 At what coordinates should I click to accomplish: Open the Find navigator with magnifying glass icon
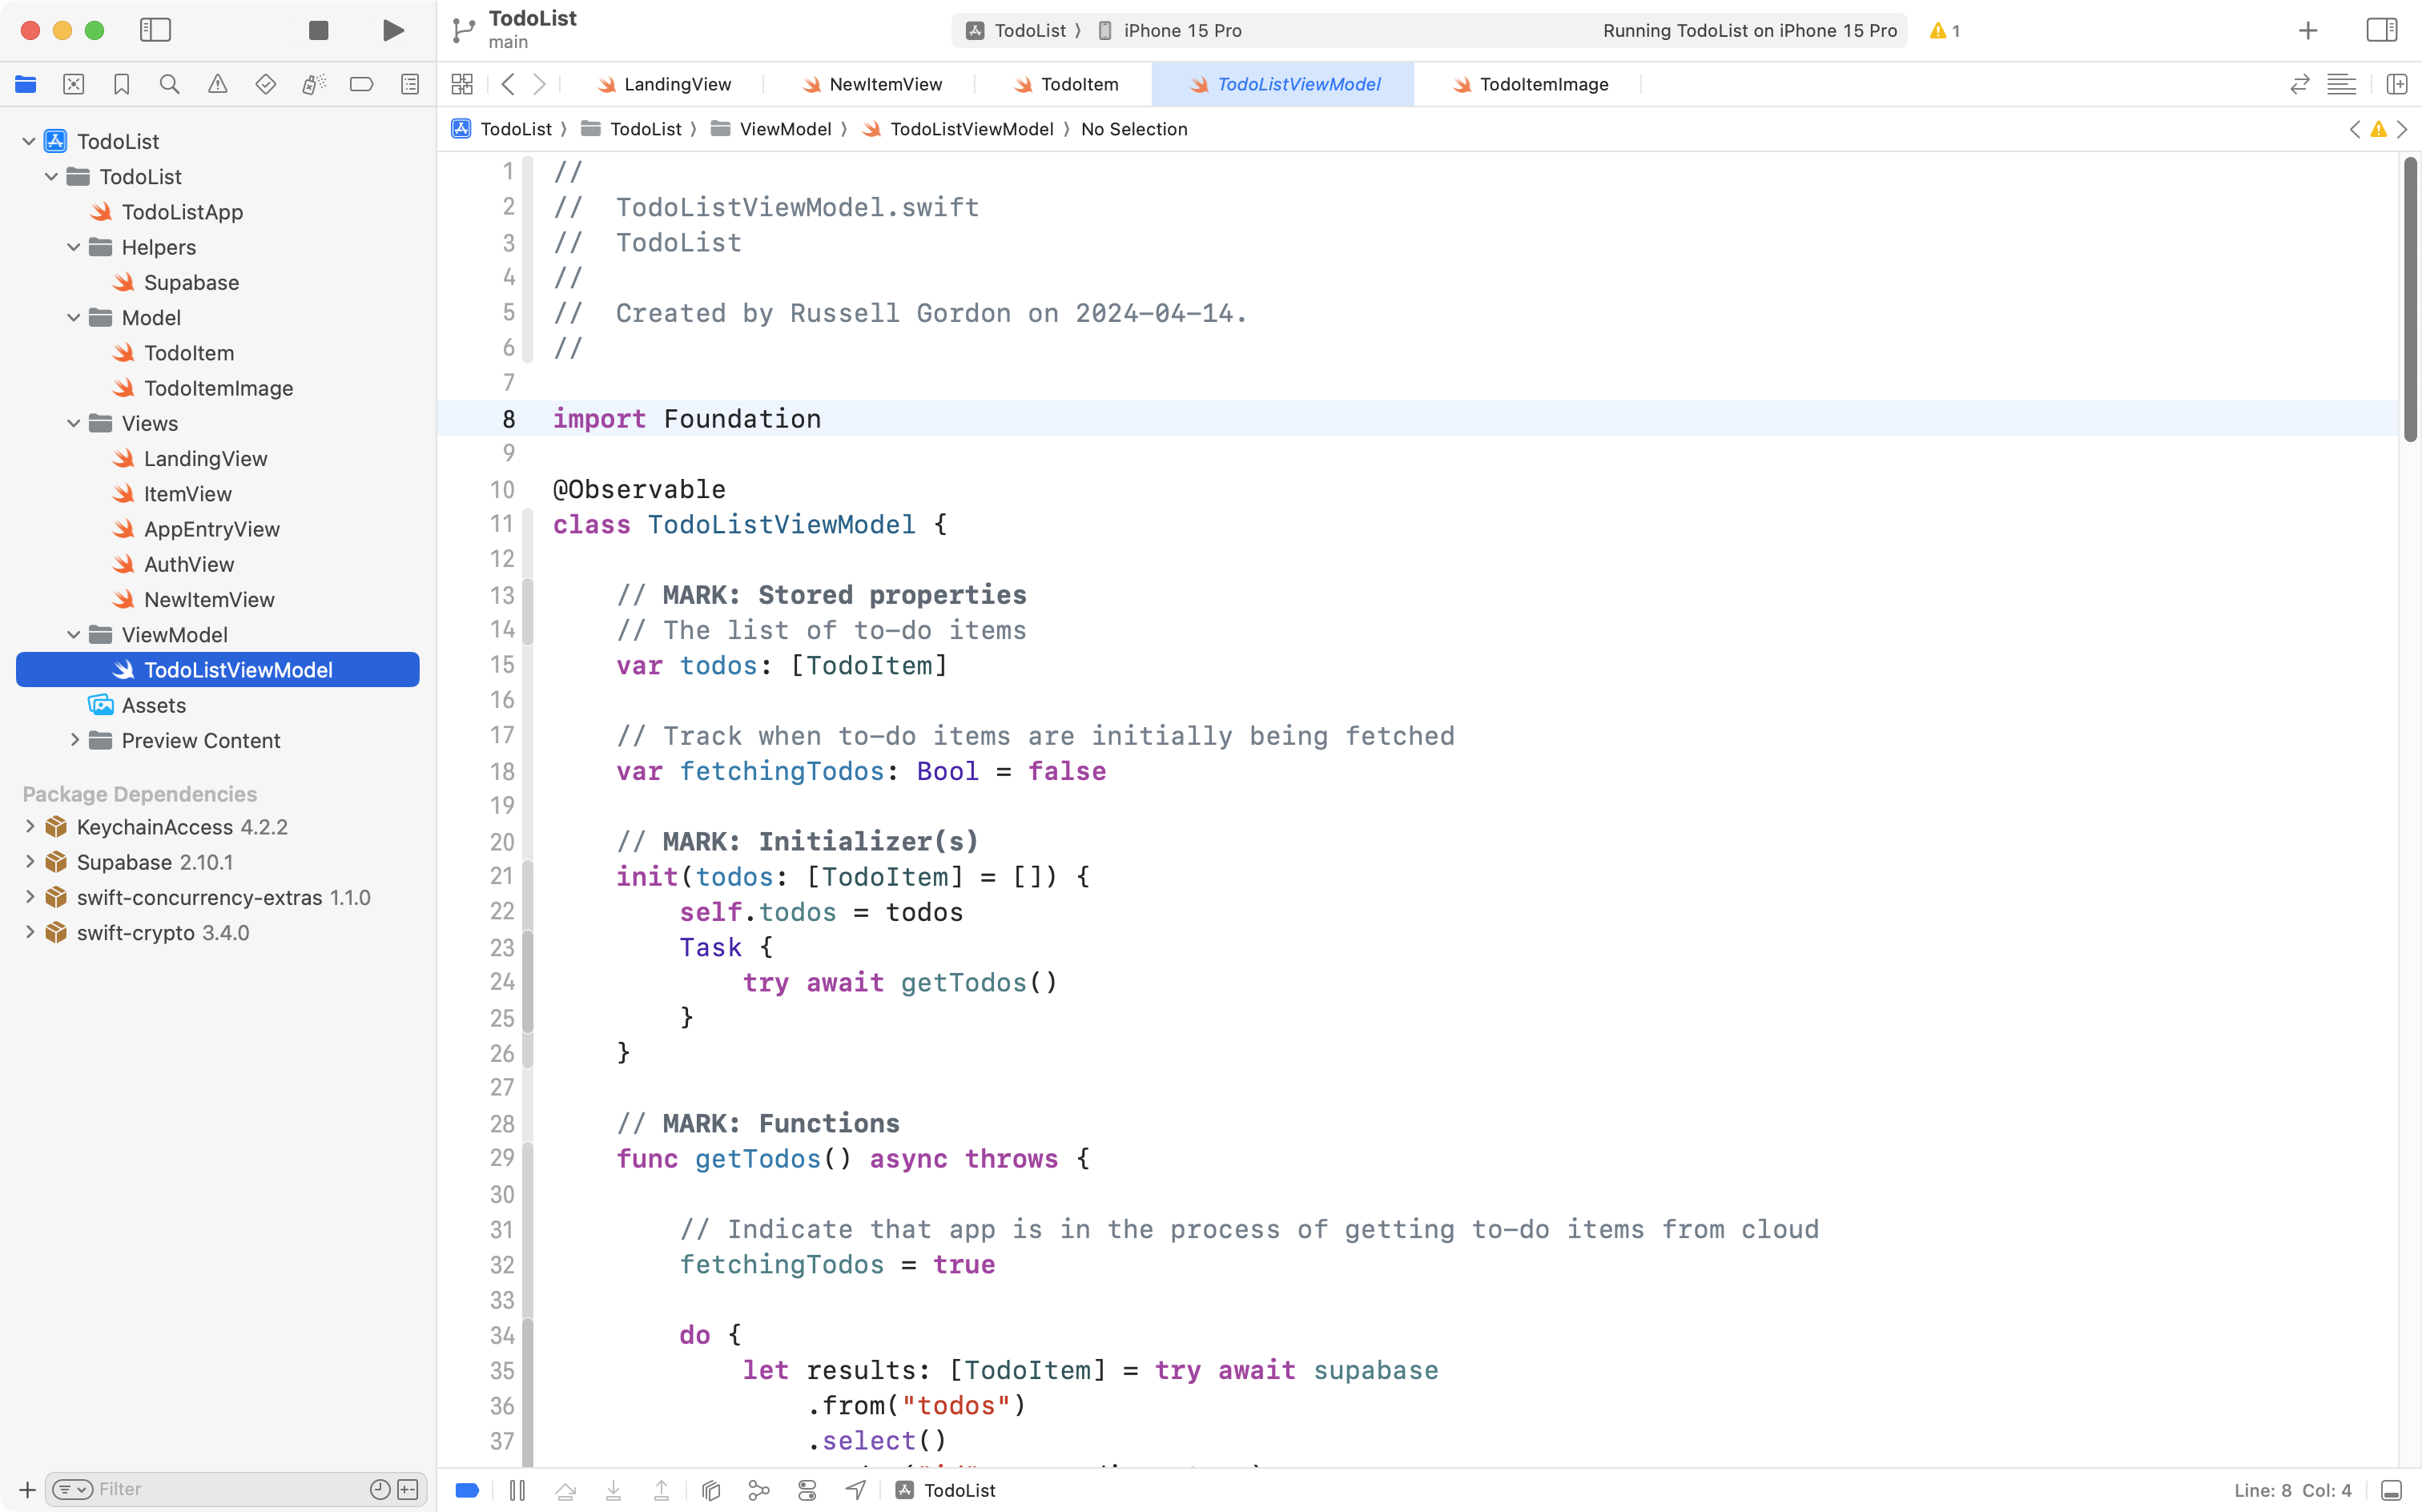[169, 84]
